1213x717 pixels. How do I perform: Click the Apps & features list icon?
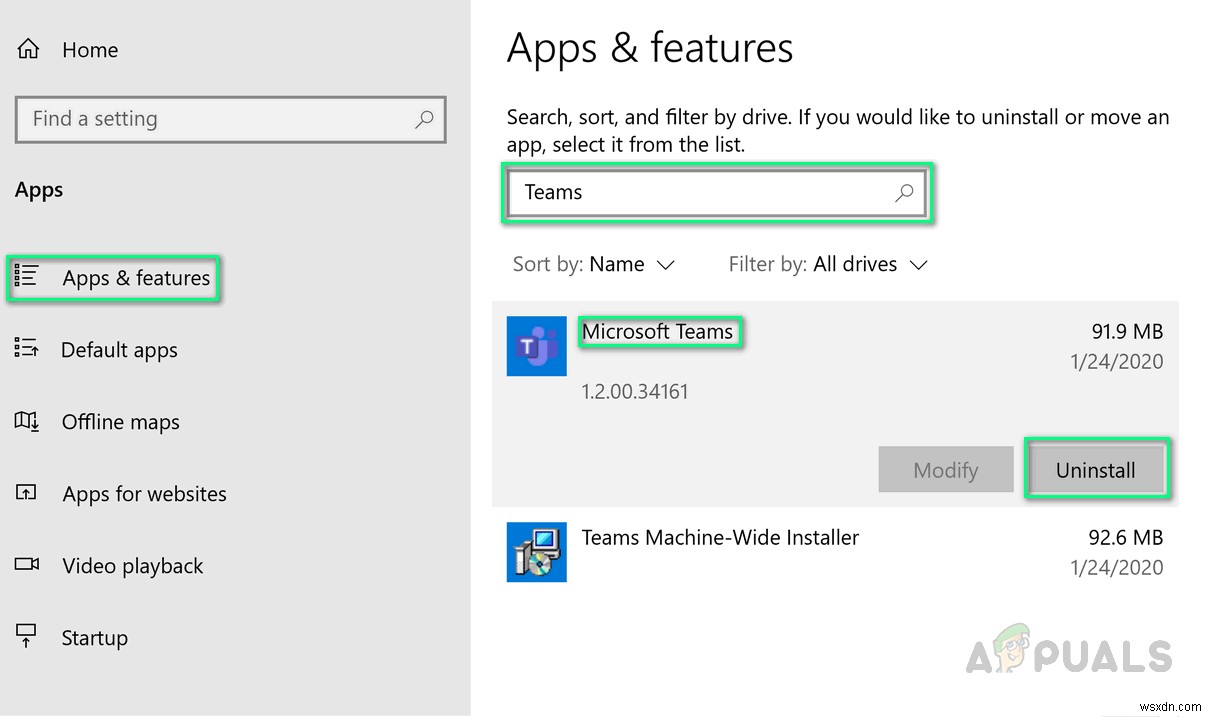click(27, 277)
